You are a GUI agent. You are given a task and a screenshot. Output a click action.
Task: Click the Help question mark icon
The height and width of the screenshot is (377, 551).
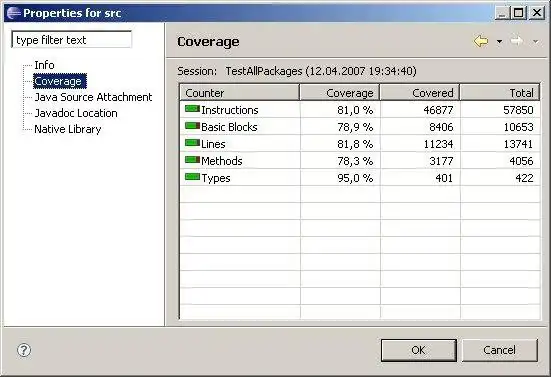coord(24,350)
